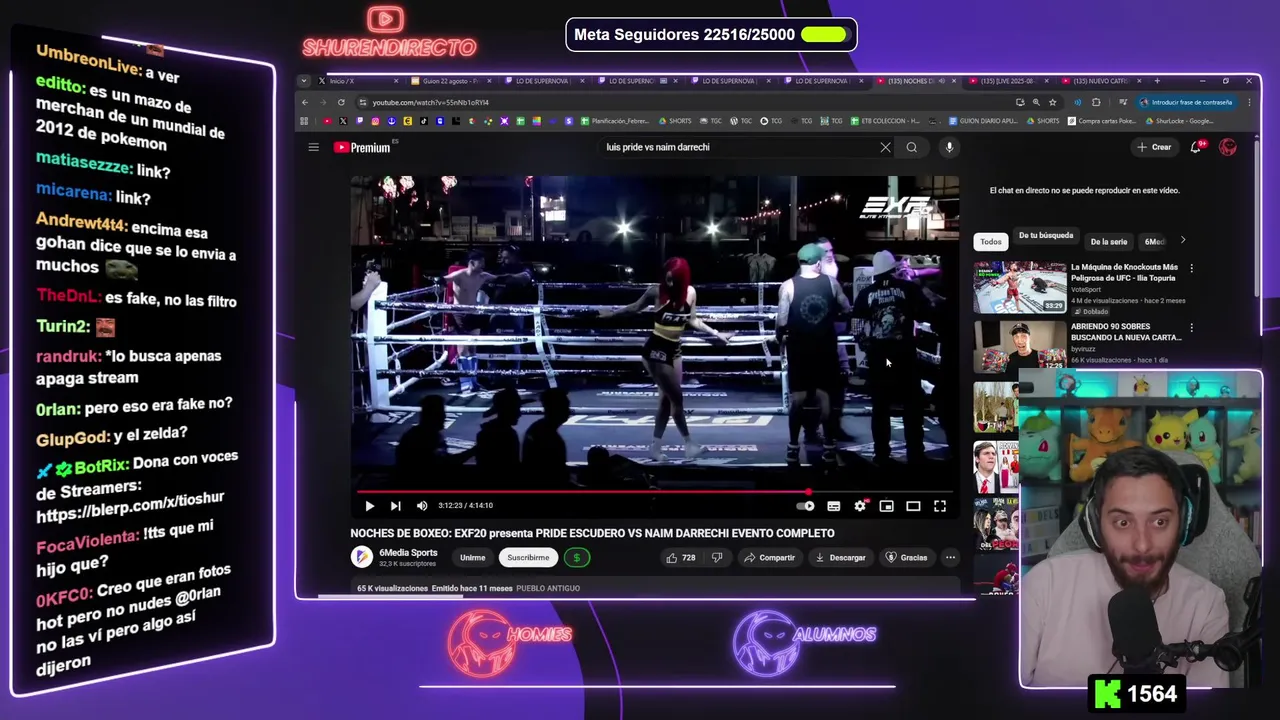Select the Todos filter chip

click(990, 241)
